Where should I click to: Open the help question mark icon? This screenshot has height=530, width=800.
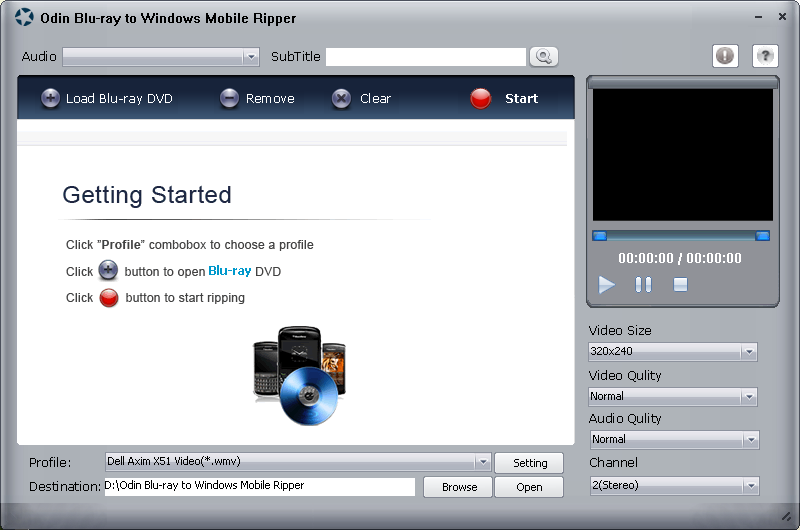click(765, 56)
